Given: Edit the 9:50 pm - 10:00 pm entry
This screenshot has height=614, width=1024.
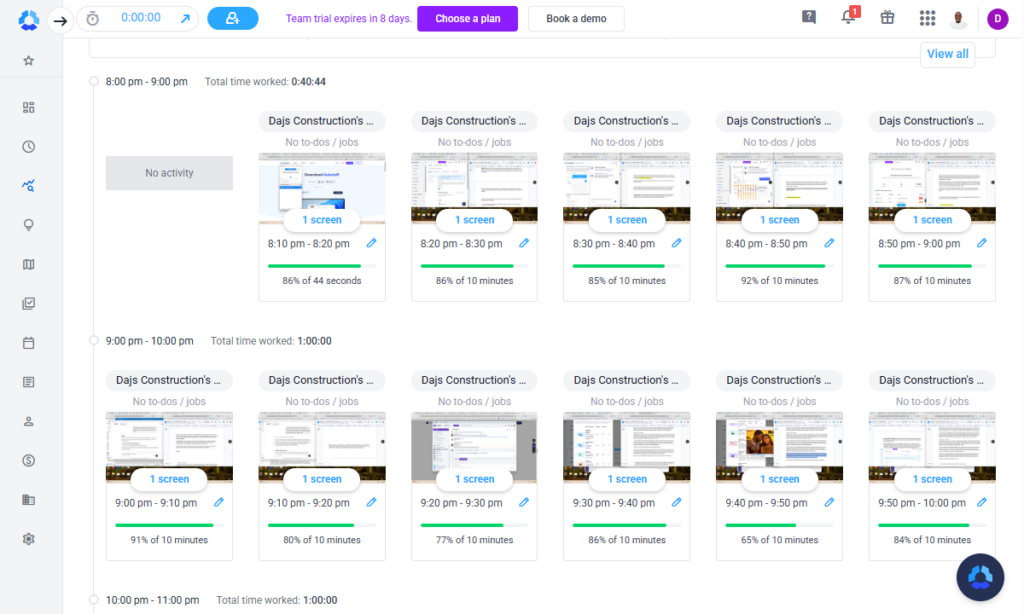Looking at the screenshot, I should click(982, 502).
